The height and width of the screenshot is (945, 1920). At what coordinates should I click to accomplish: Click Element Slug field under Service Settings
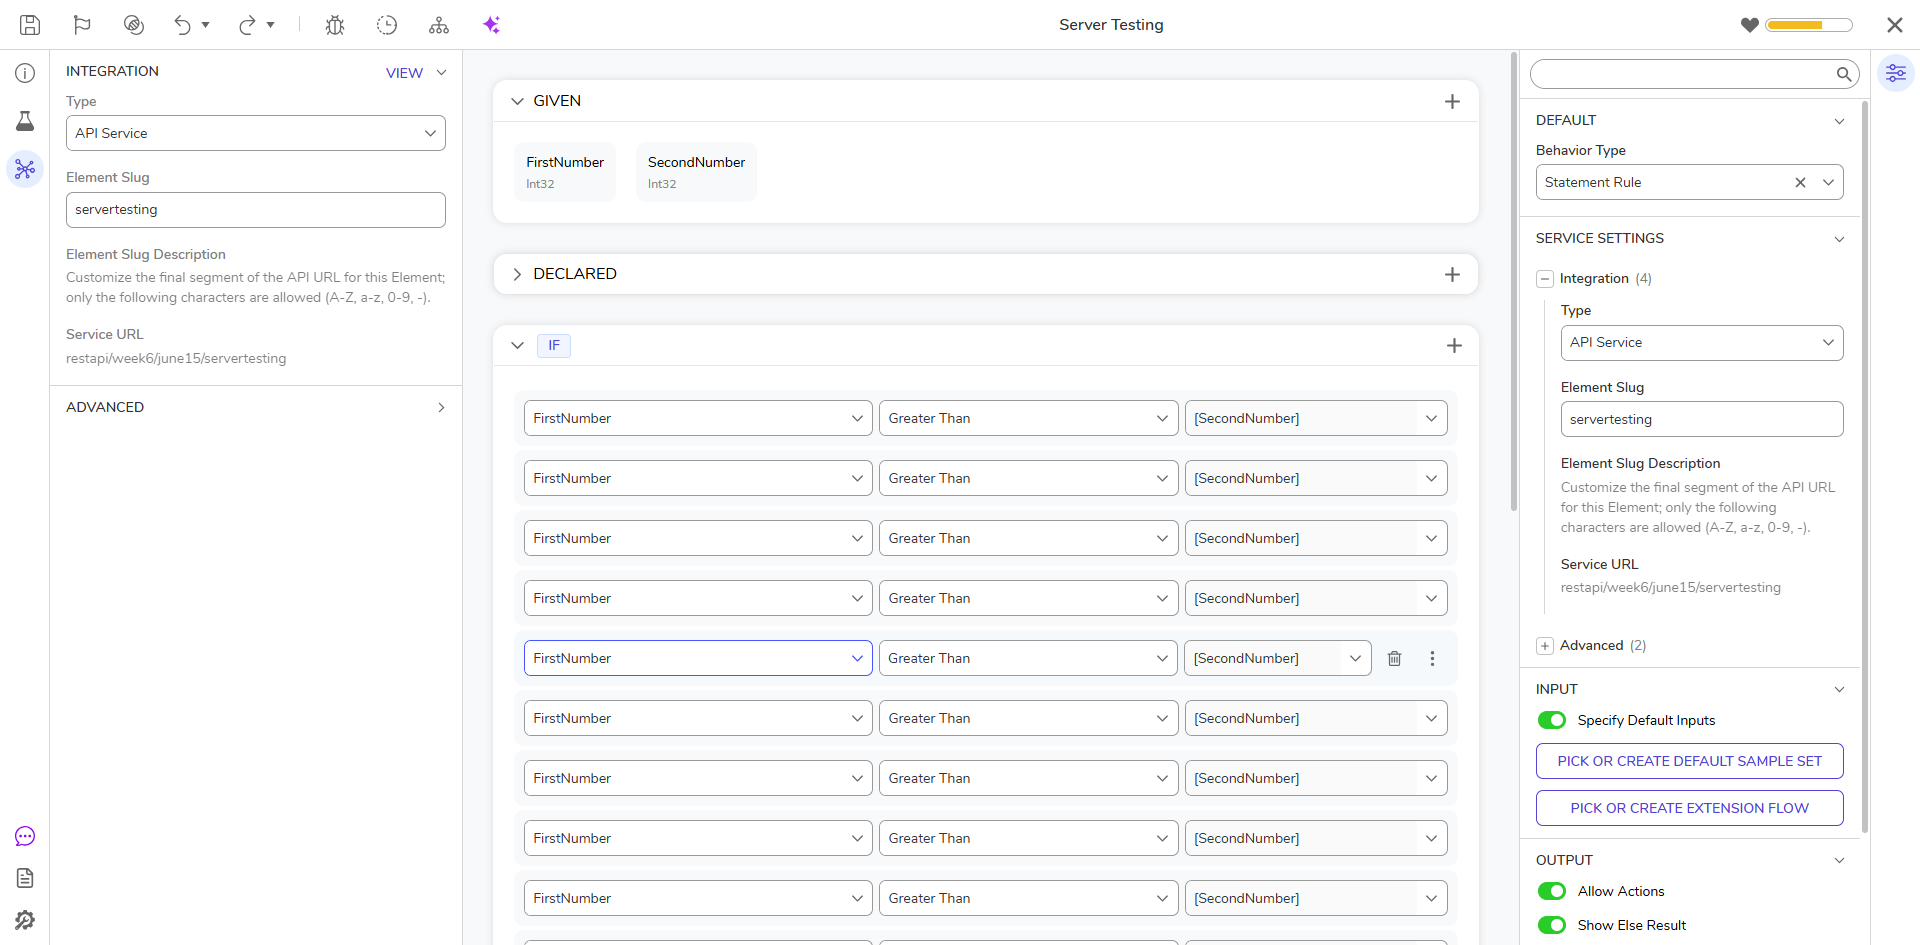pyautogui.click(x=1702, y=419)
